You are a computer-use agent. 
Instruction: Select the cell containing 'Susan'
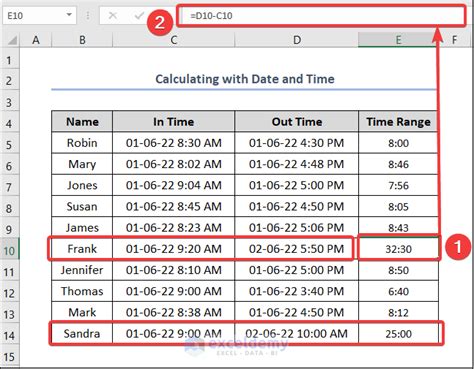82,206
